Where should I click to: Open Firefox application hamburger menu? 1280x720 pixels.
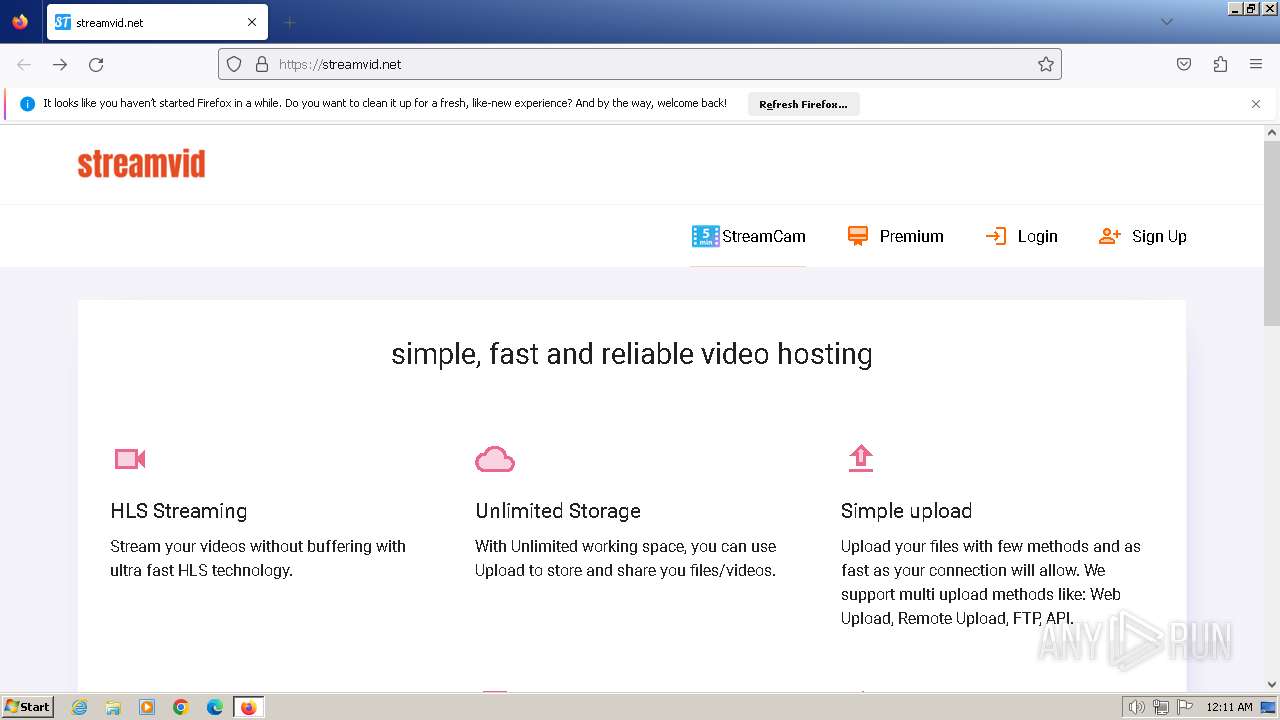(x=1256, y=64)
